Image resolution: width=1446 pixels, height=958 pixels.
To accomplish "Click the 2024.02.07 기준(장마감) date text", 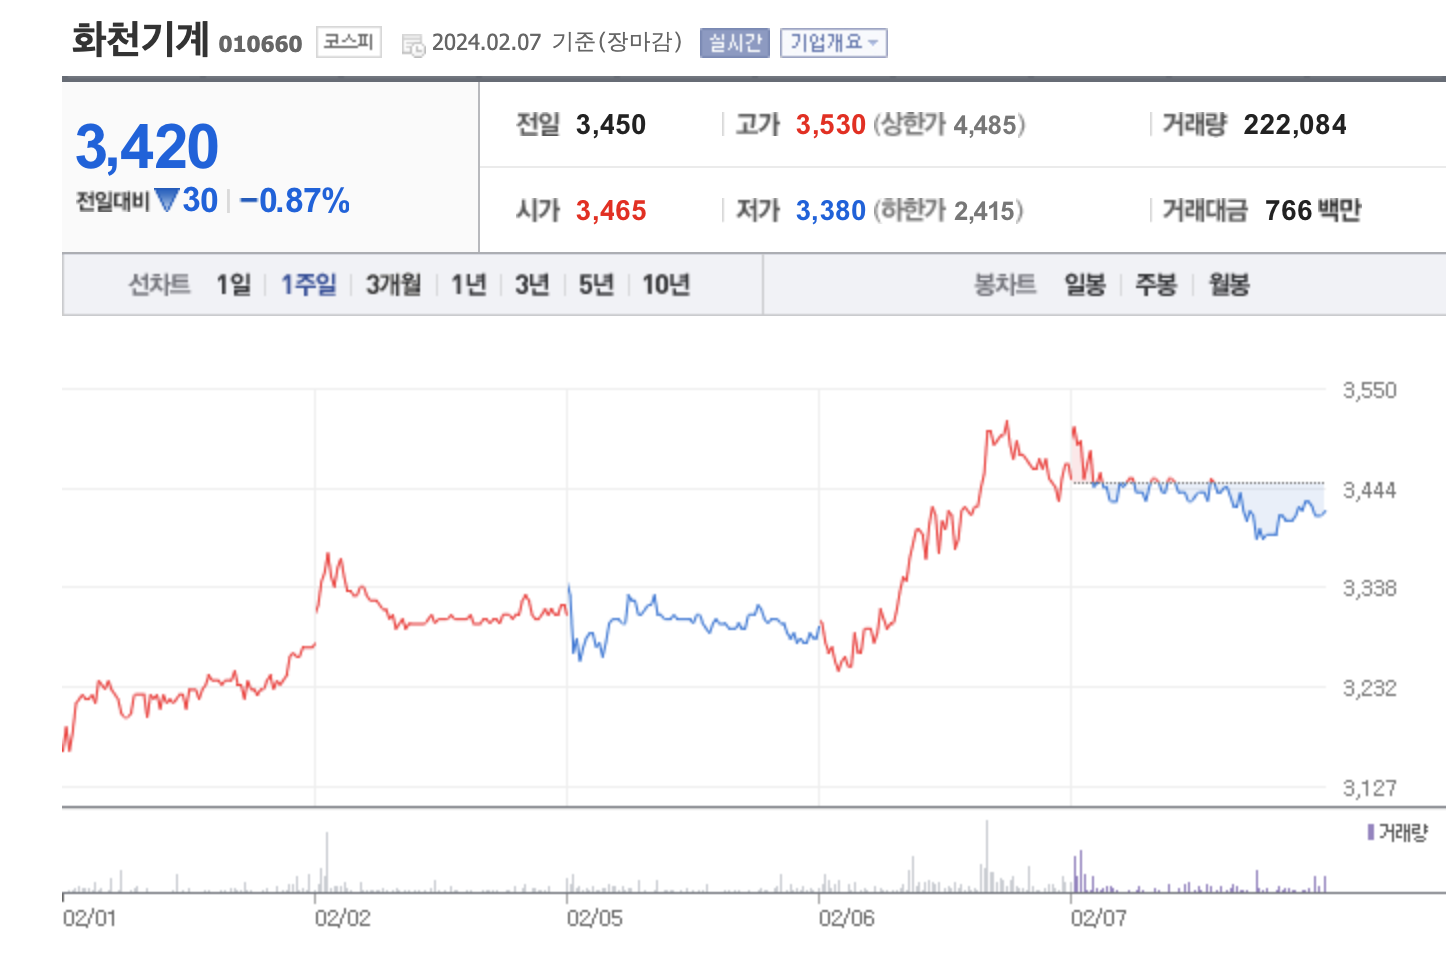I will (x=557, y=42).
